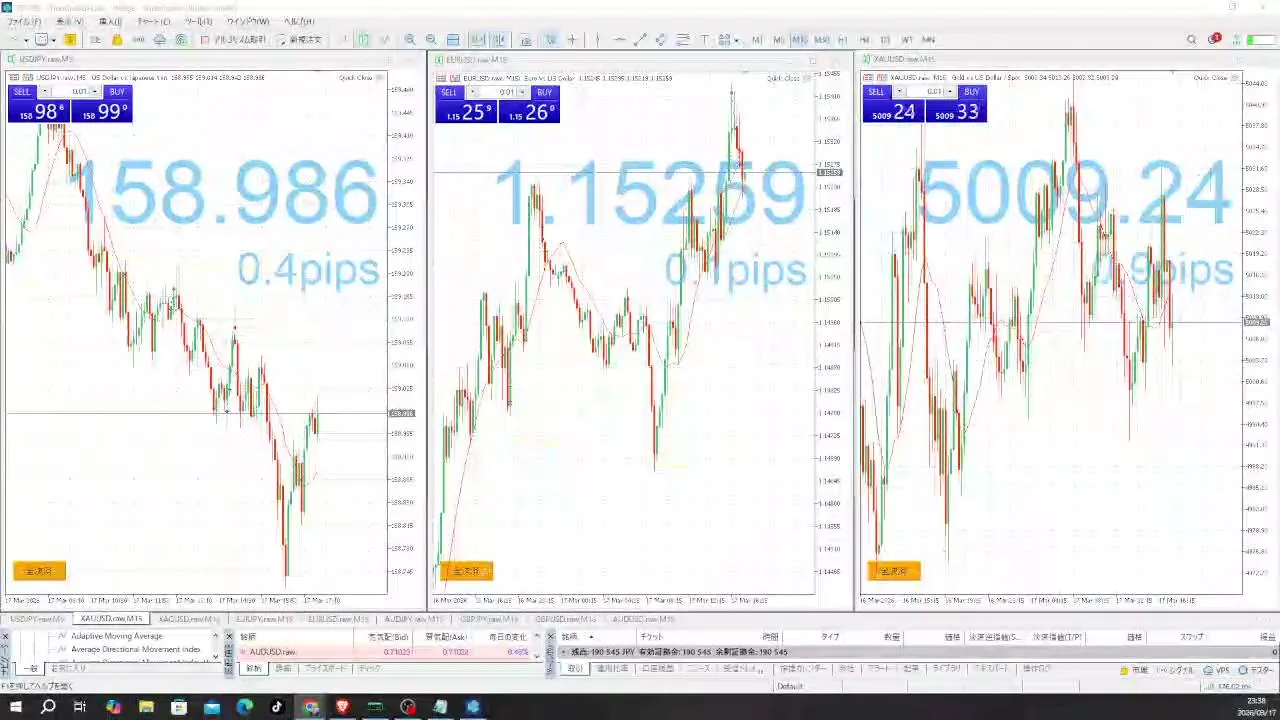
Task: Increase EURUSD lot volume with up arrow
Action: [523, 92]
